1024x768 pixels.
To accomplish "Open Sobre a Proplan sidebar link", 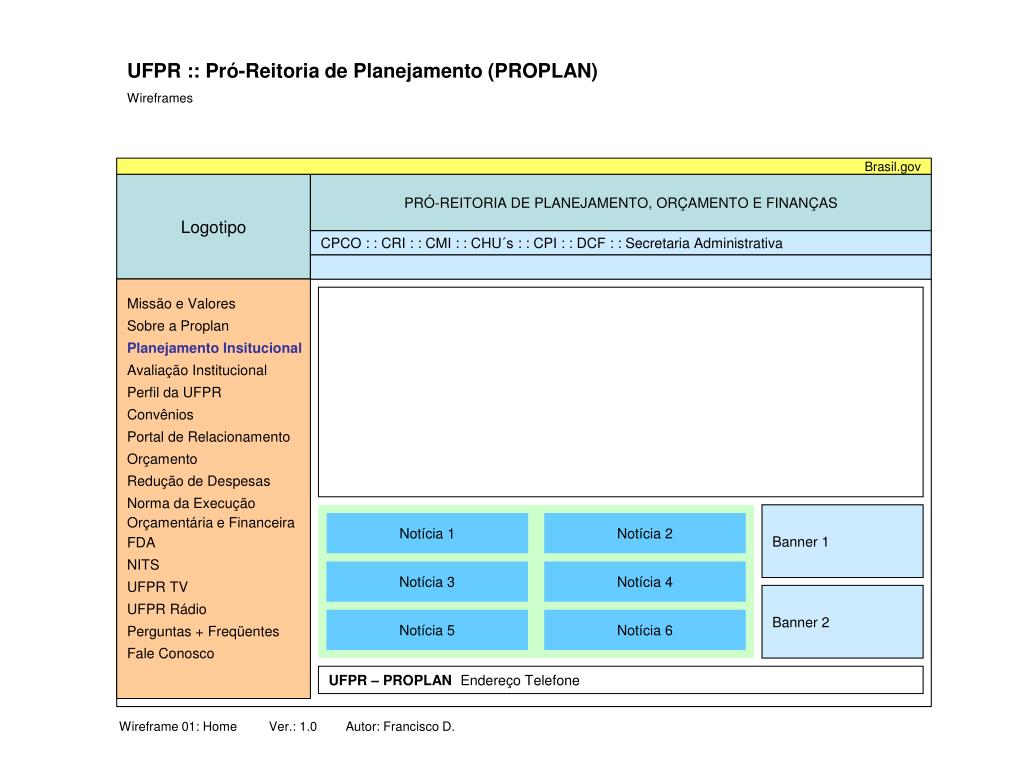I will [178, 326].
